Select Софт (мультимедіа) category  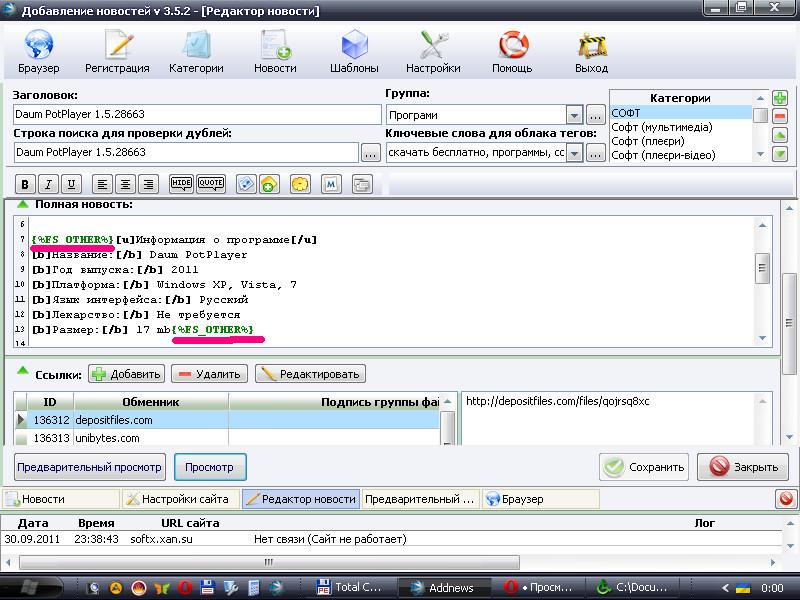[x=681, y=127]
